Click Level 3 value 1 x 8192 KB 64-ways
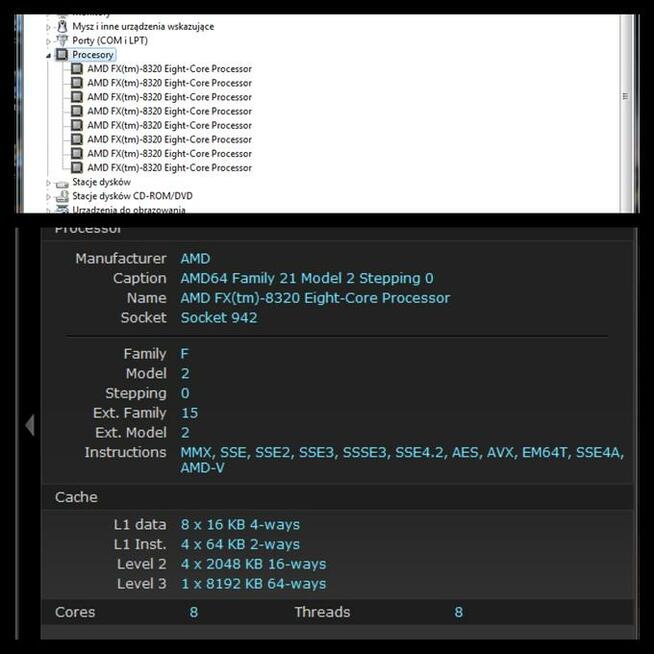Screen dimensions: 654x654 [254, 584]
